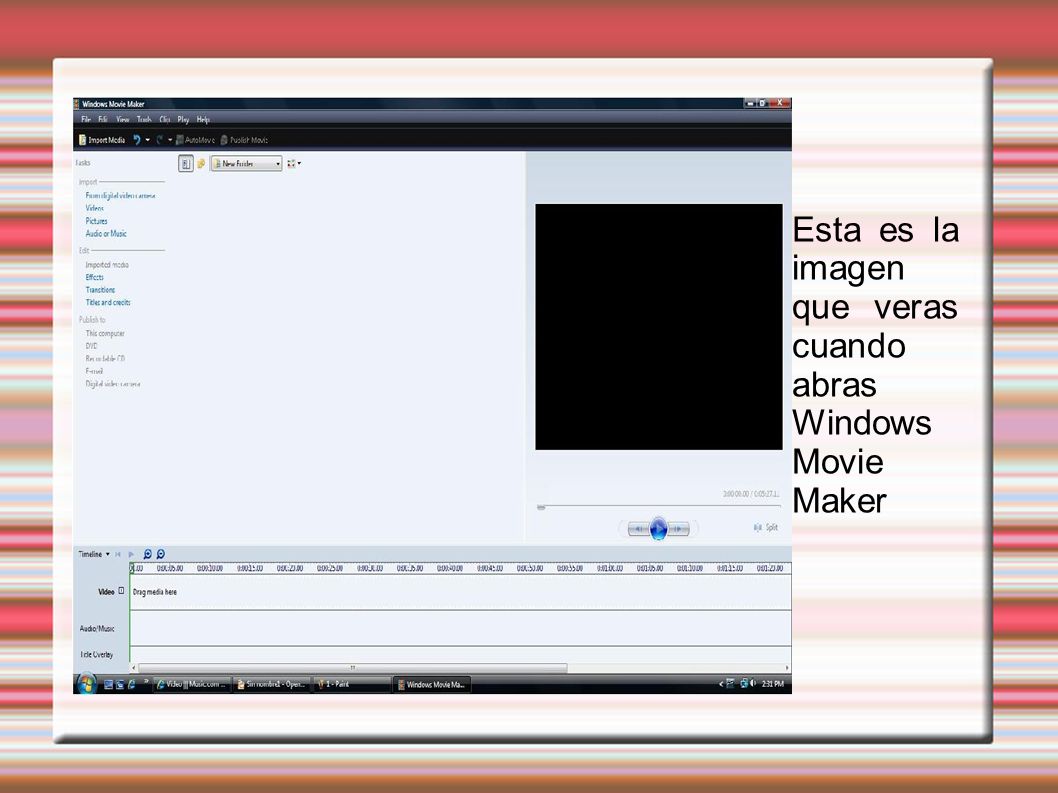Click the yellow collections folder icon
The height and width of the screenshot is (793, 1058).
[x=201, y=163]
